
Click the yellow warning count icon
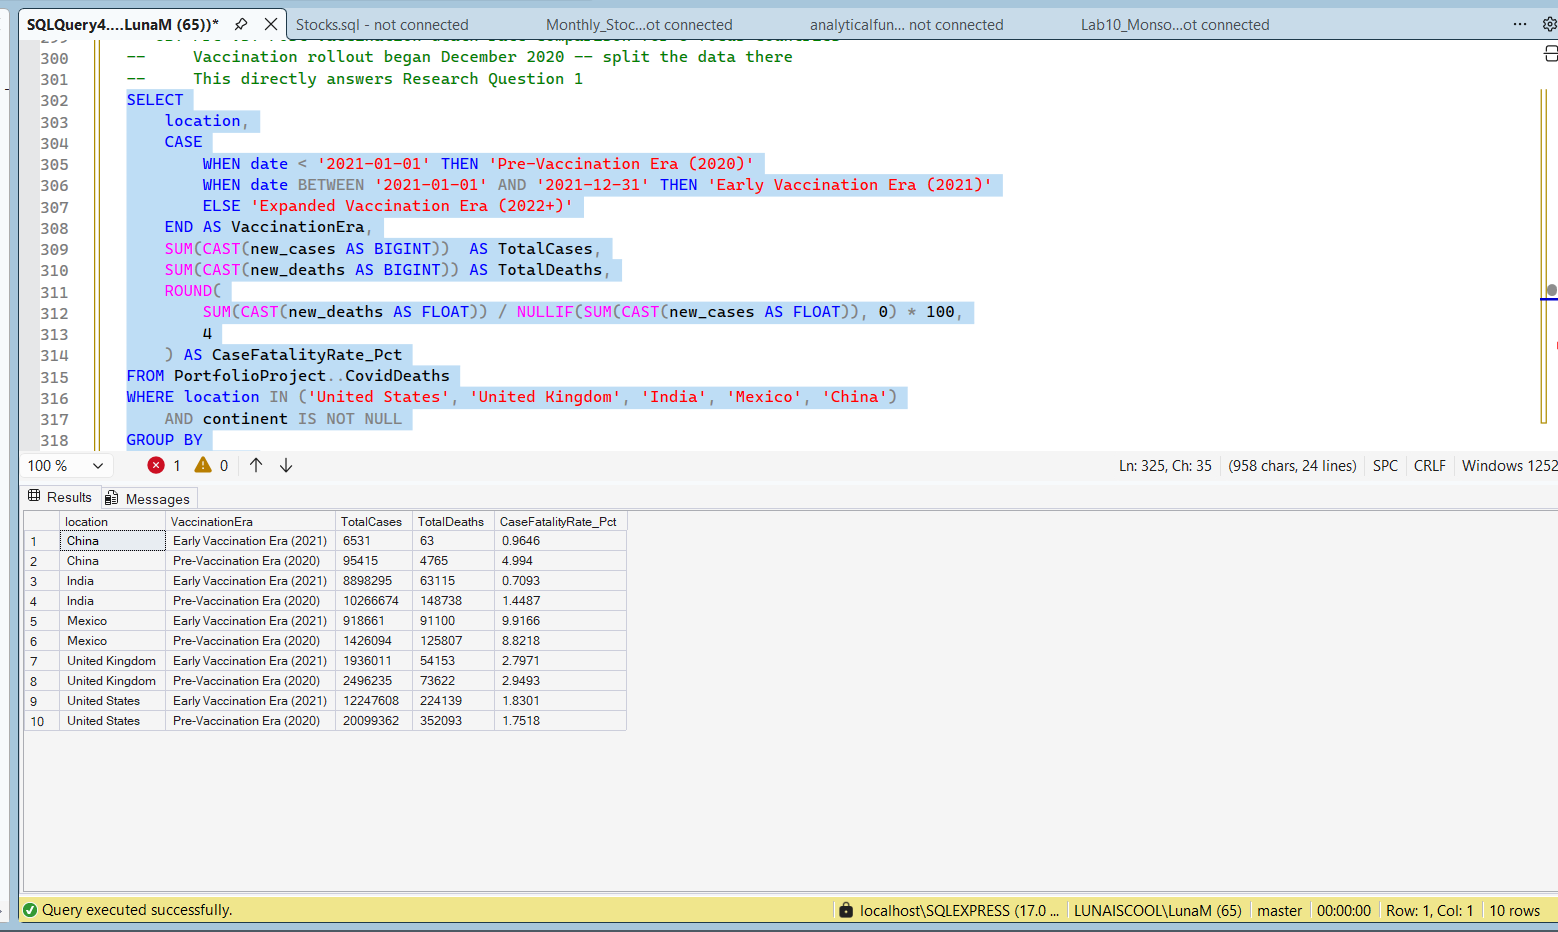pos(203,465)
